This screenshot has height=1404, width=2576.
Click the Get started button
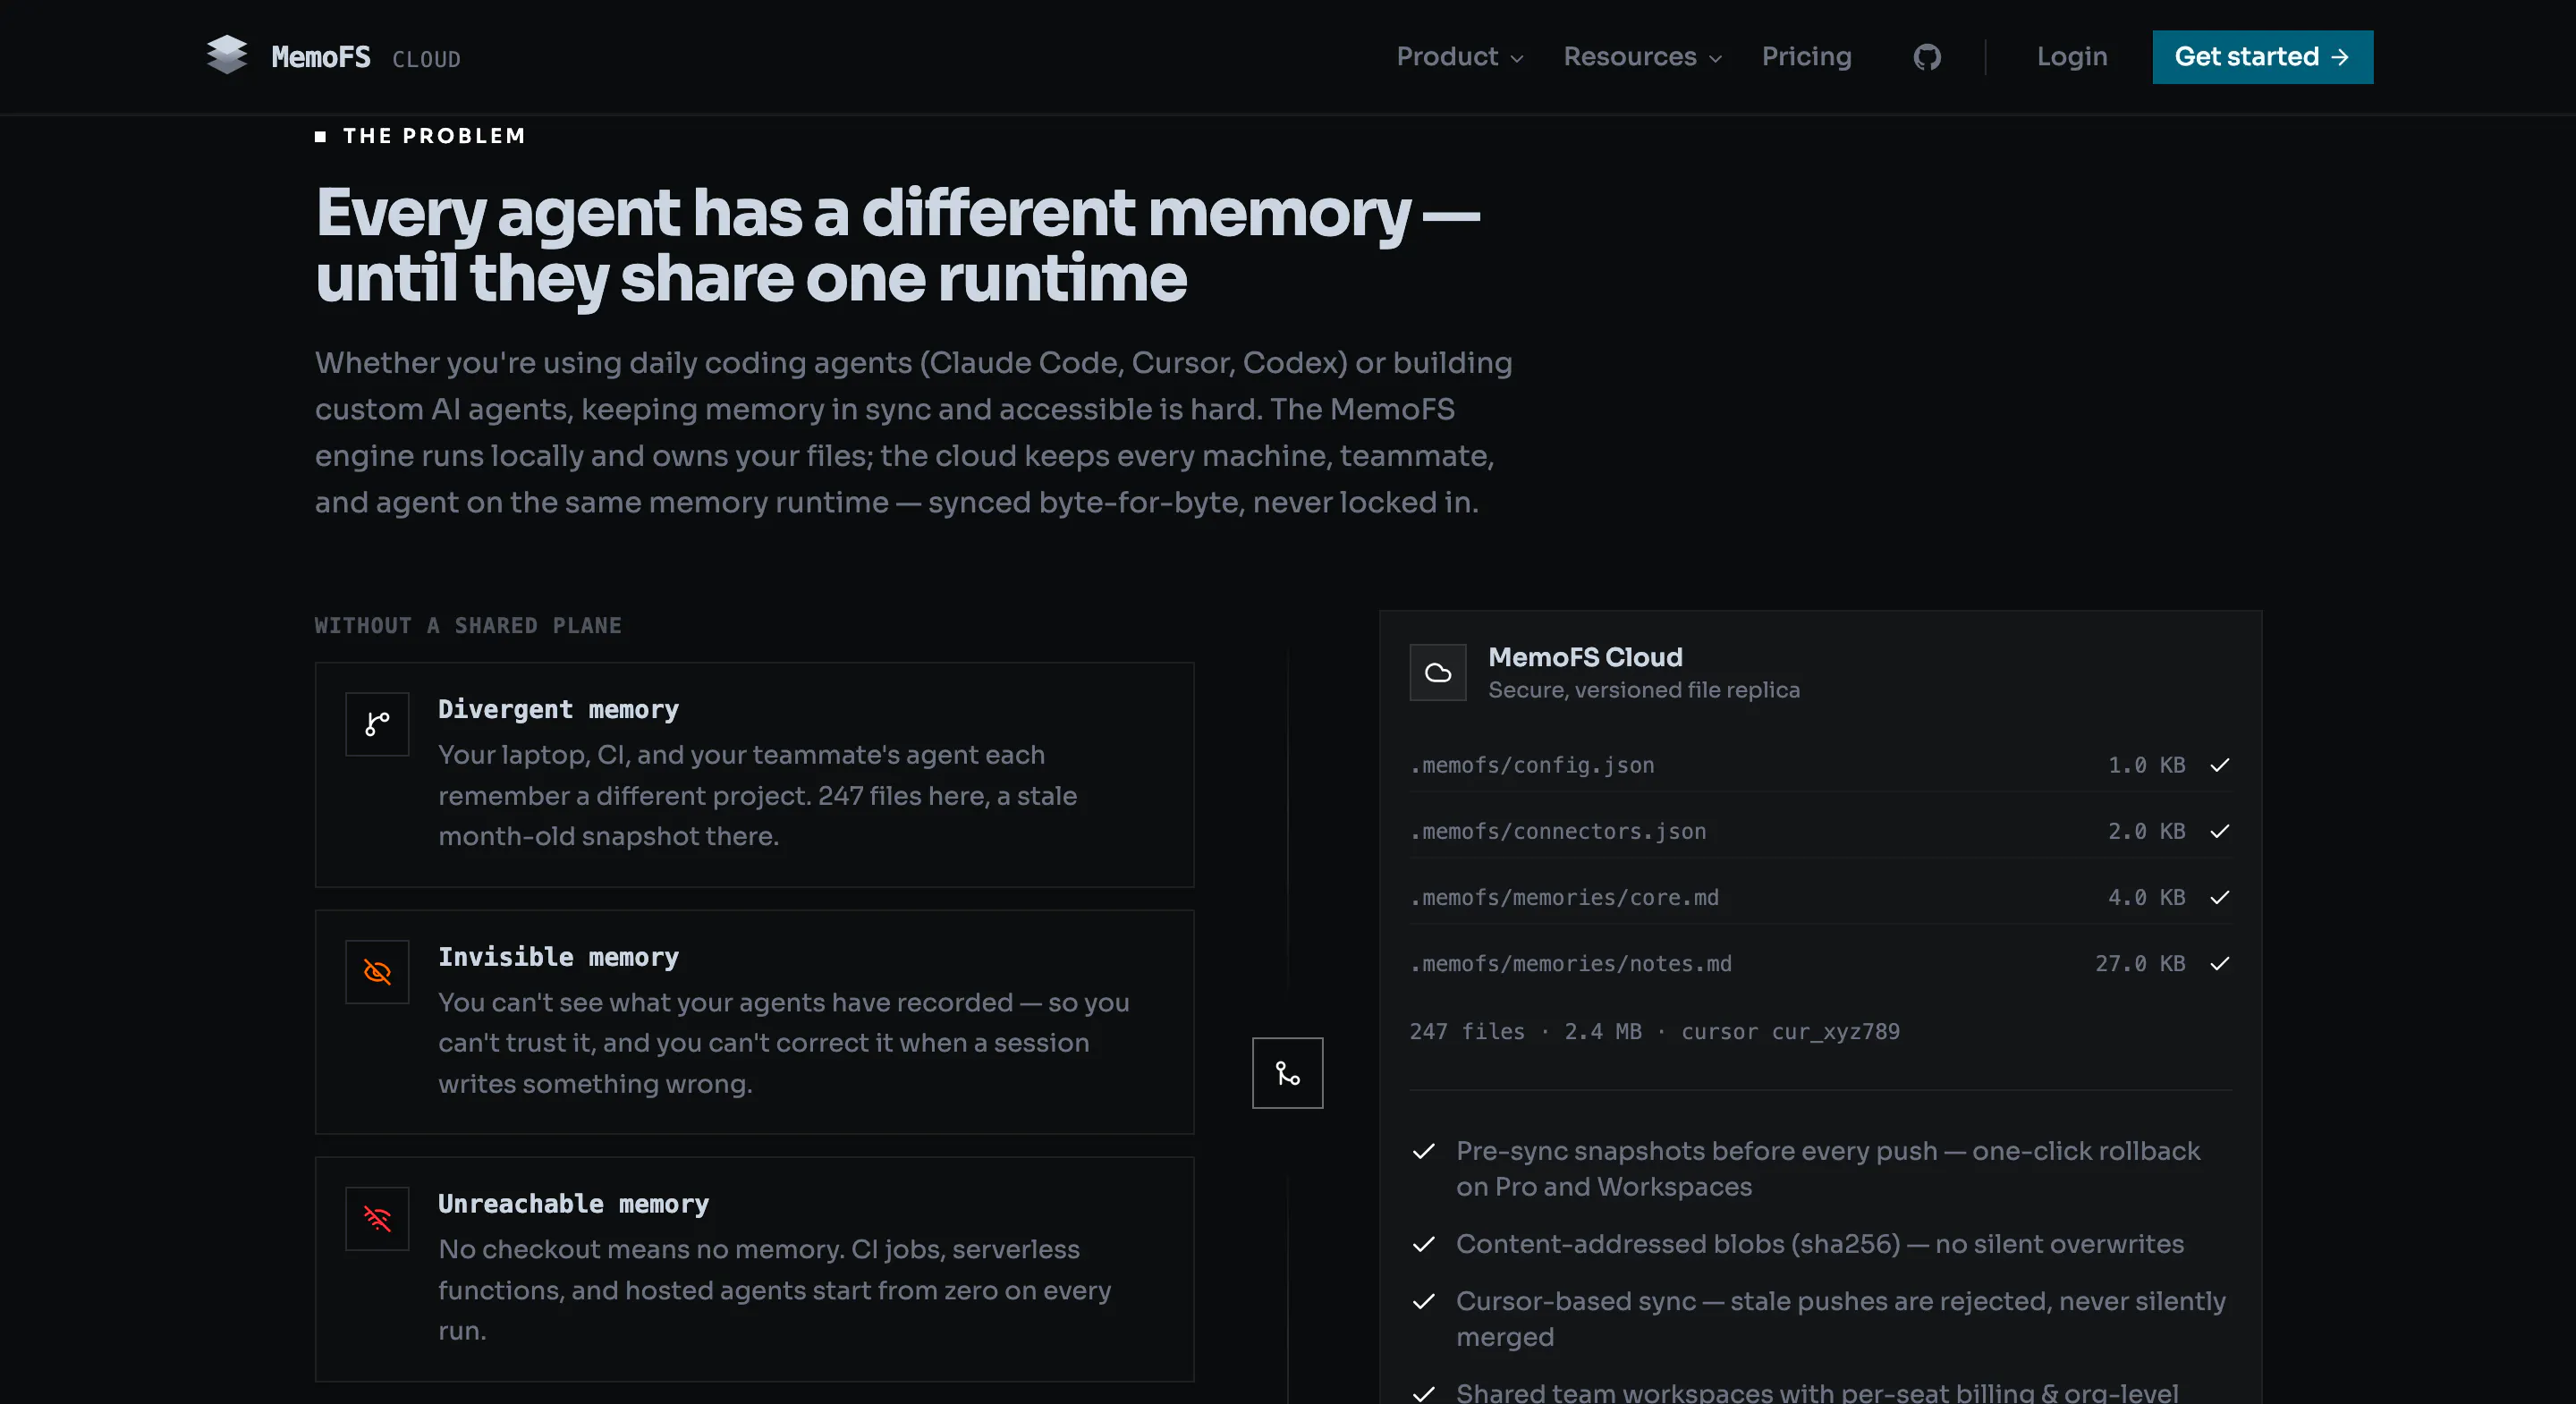[x=2262, y=57]
